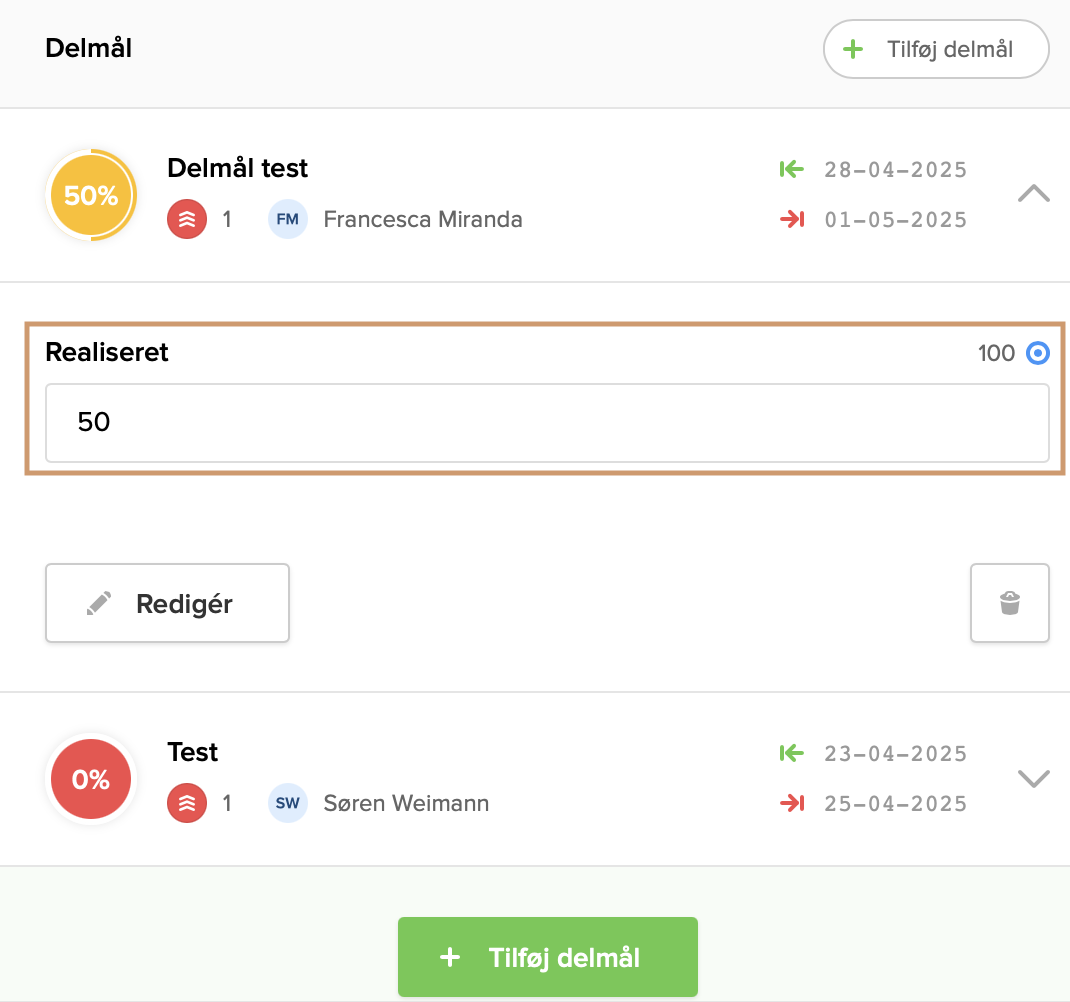Click the 50% yellow progress circle
The width and height of the screenshot is (1070, 1002).
point(91,195)
